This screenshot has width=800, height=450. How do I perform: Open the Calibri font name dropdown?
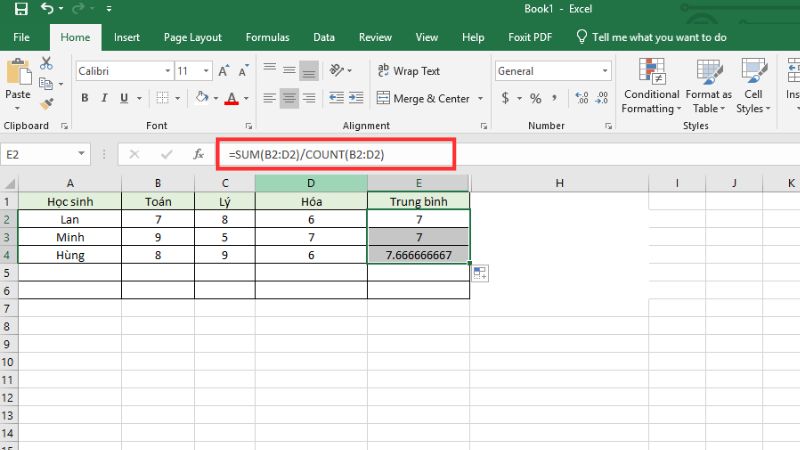(x=165, y=72)
